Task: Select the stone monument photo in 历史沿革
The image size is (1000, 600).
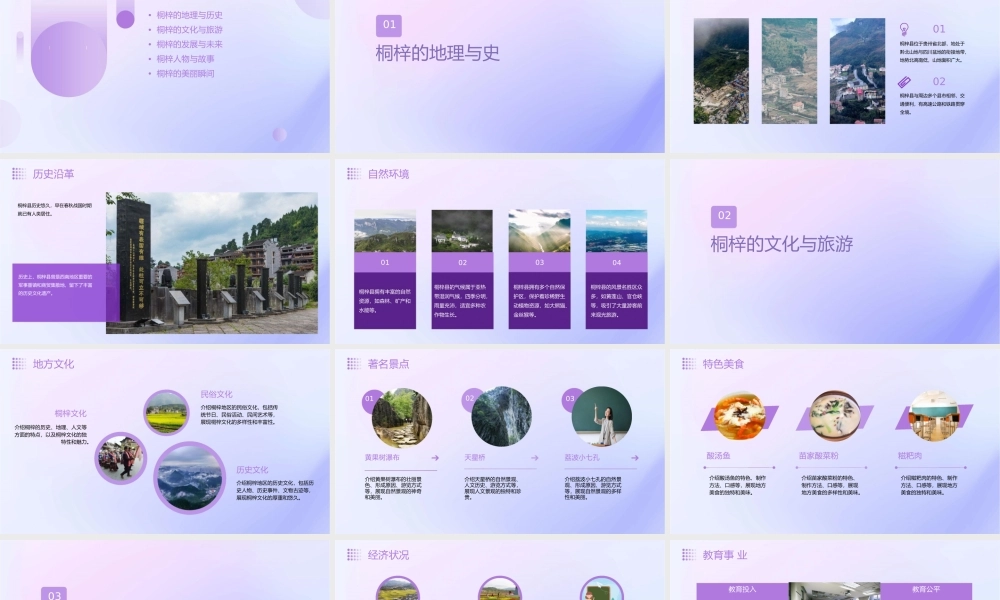Action: (x=212, y=263)
